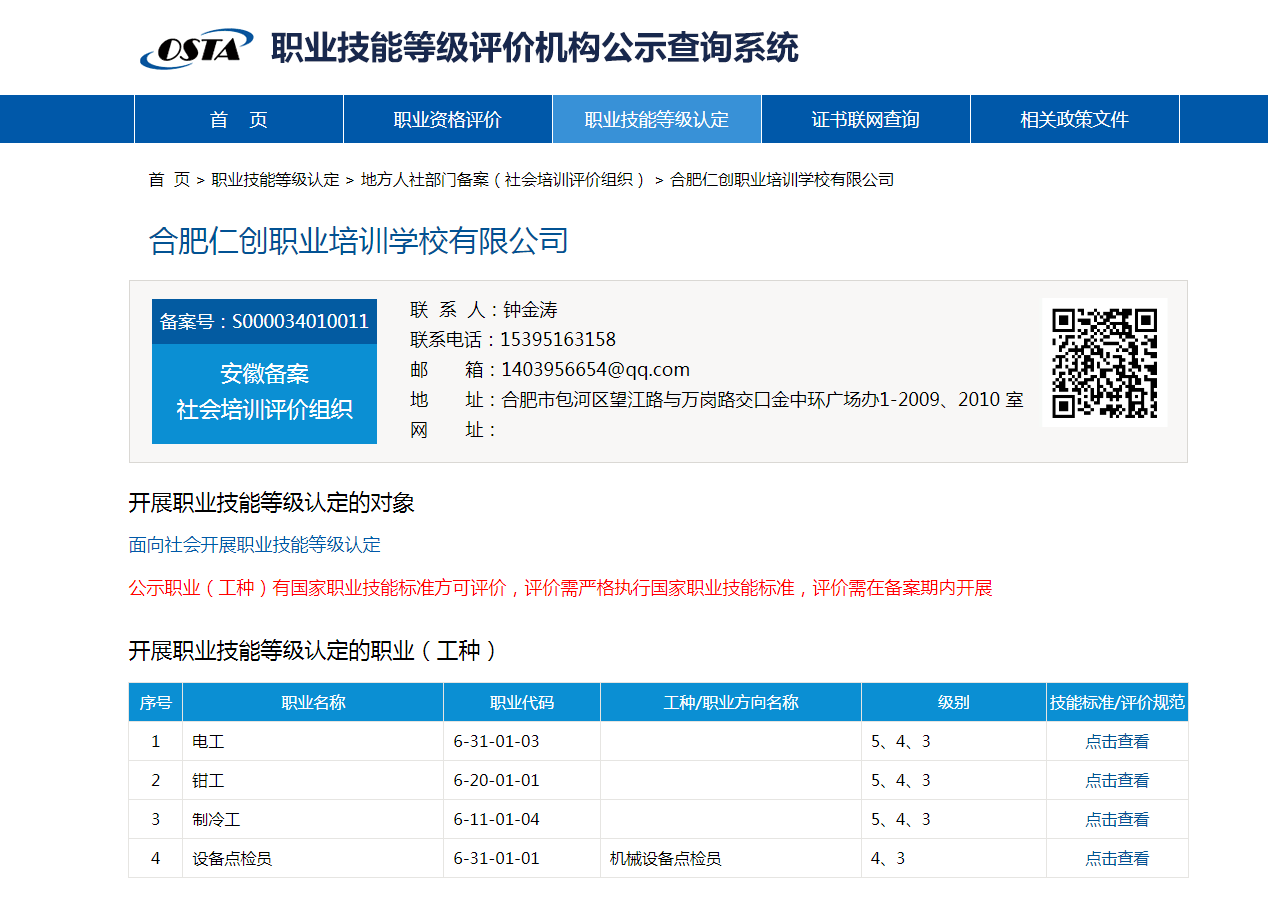Click the 职业代码 column header
Viewport: 1268px width, 907px height.
[x=522, y=702]
